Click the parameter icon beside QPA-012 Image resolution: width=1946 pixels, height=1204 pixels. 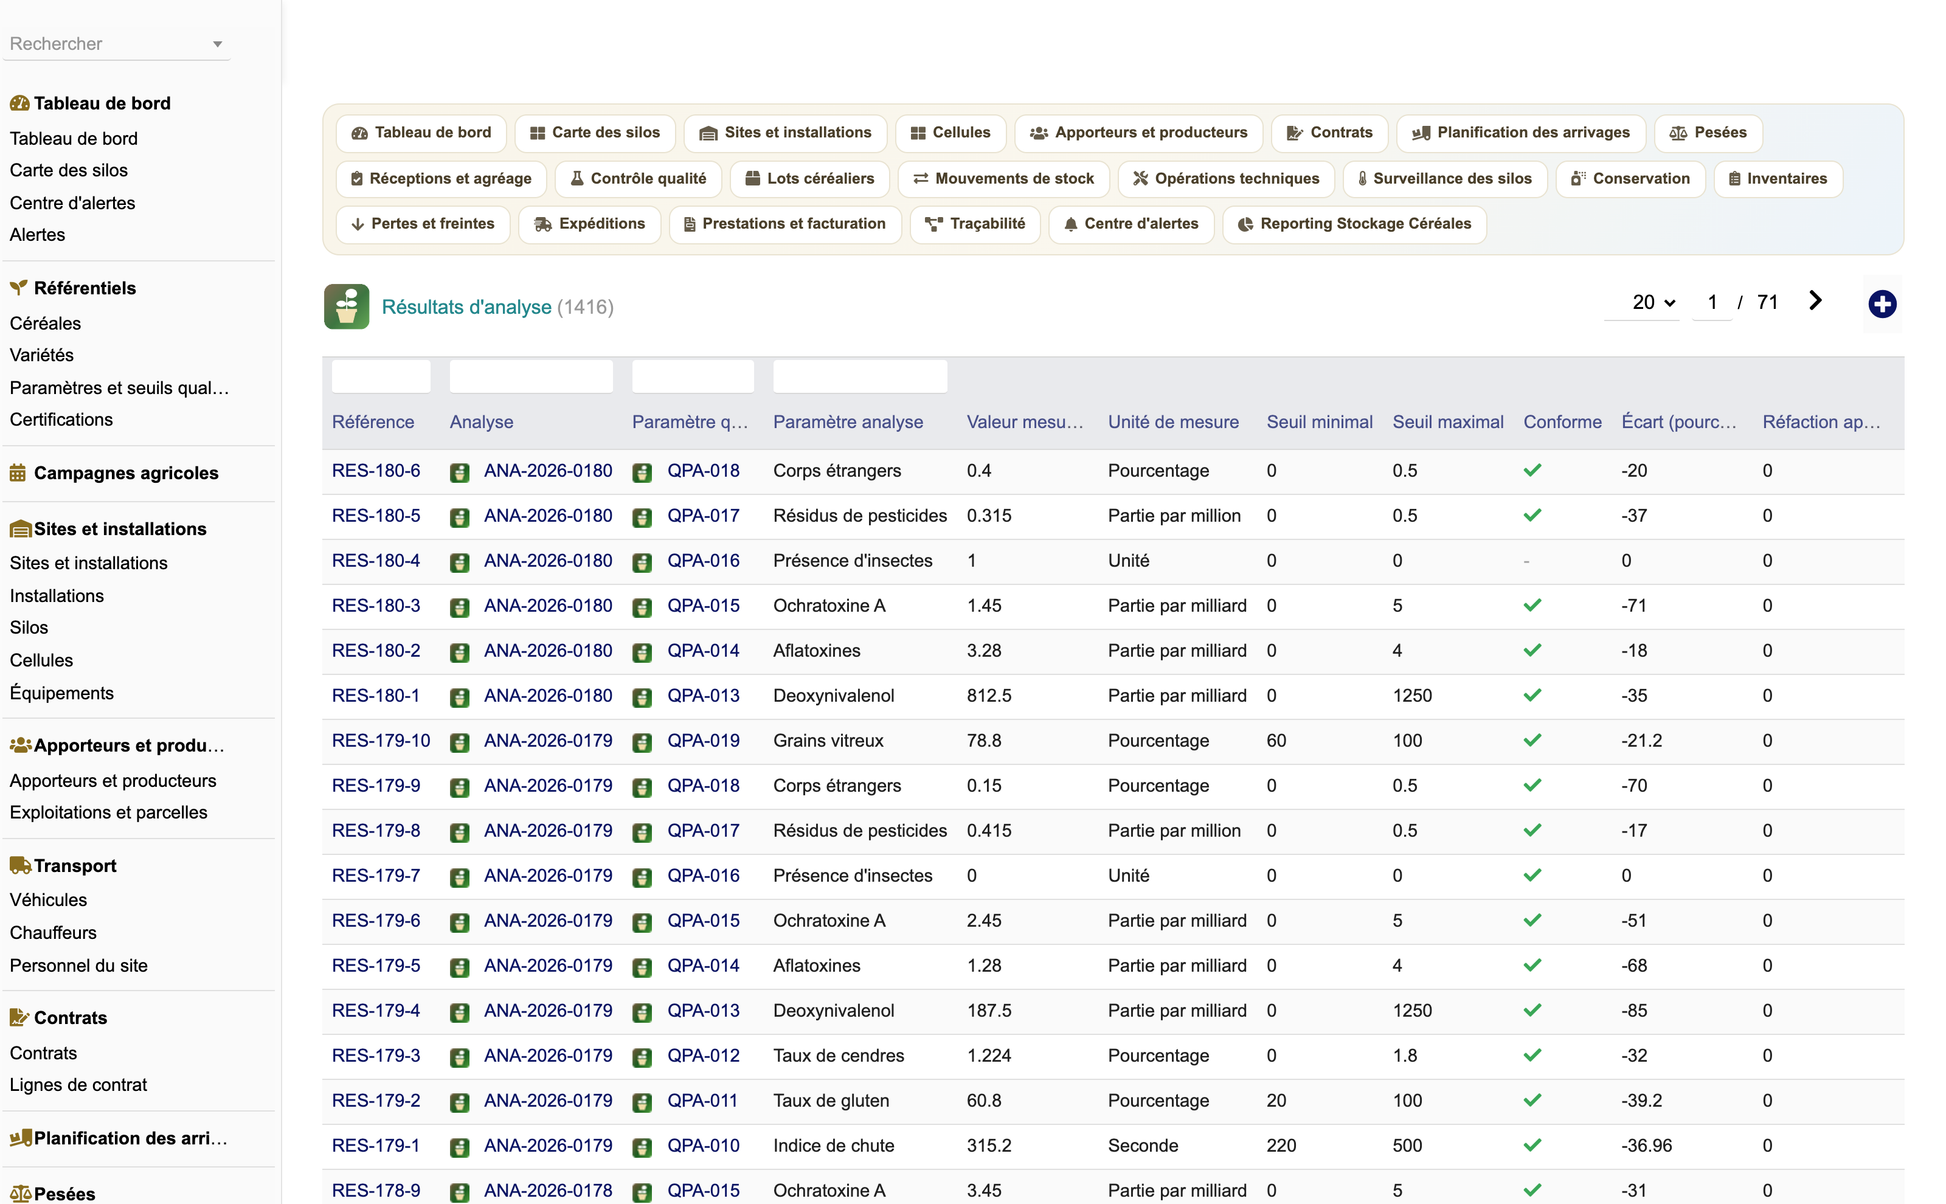[642, 1057]
